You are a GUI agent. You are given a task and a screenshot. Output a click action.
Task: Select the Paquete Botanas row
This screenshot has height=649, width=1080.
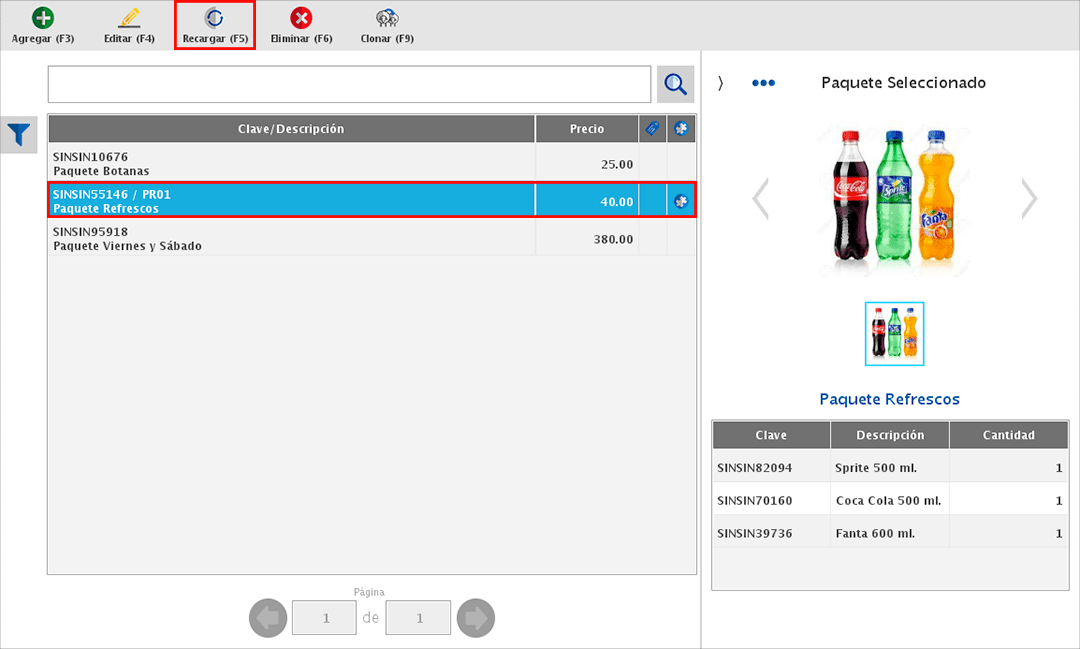point(291,164)
